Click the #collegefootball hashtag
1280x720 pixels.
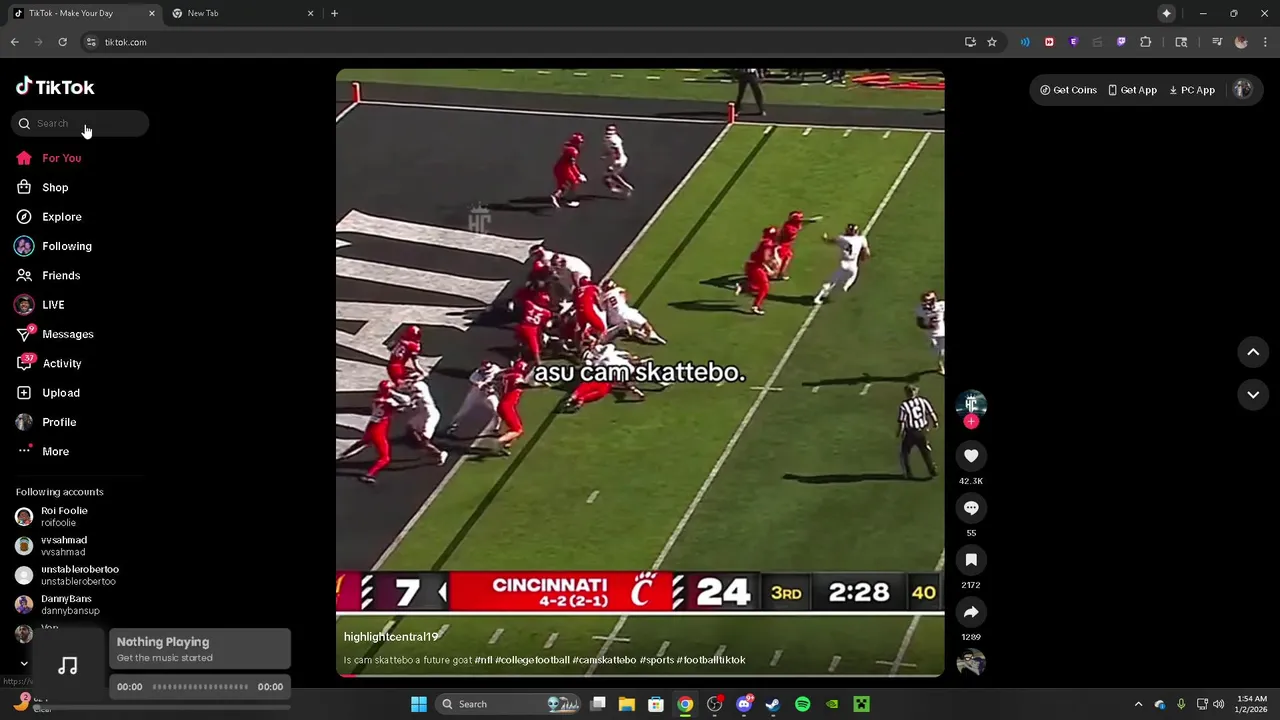tap(532, 660)
